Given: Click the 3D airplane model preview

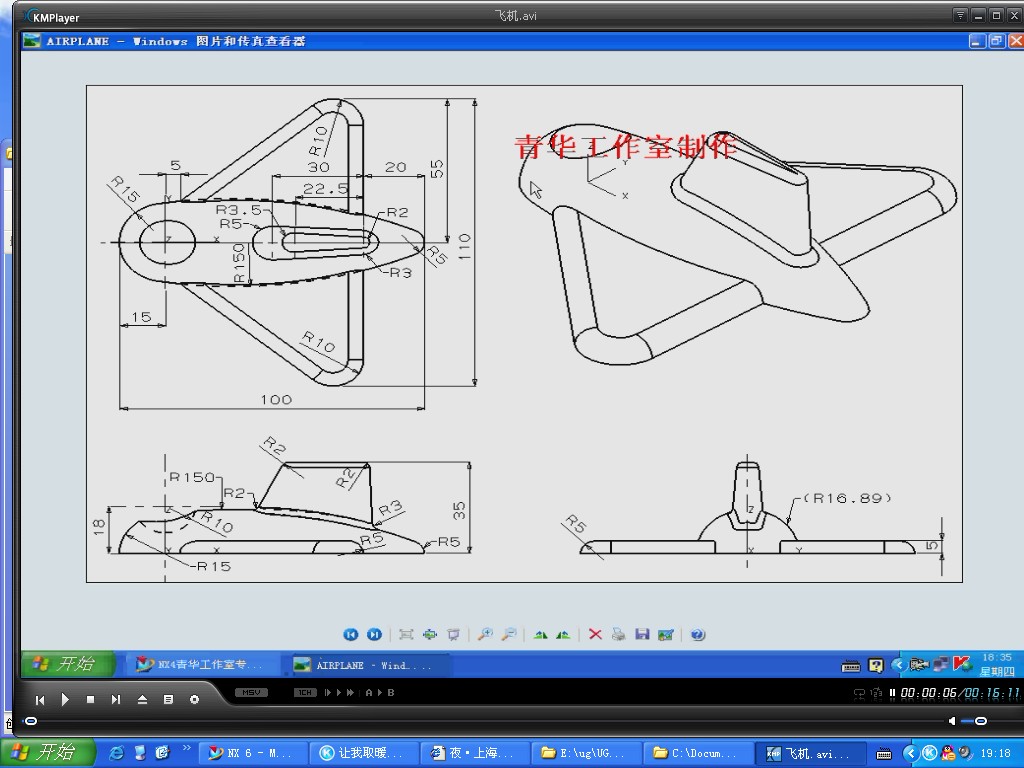Looking at the screenshot, I should click(x=738, y=245).
